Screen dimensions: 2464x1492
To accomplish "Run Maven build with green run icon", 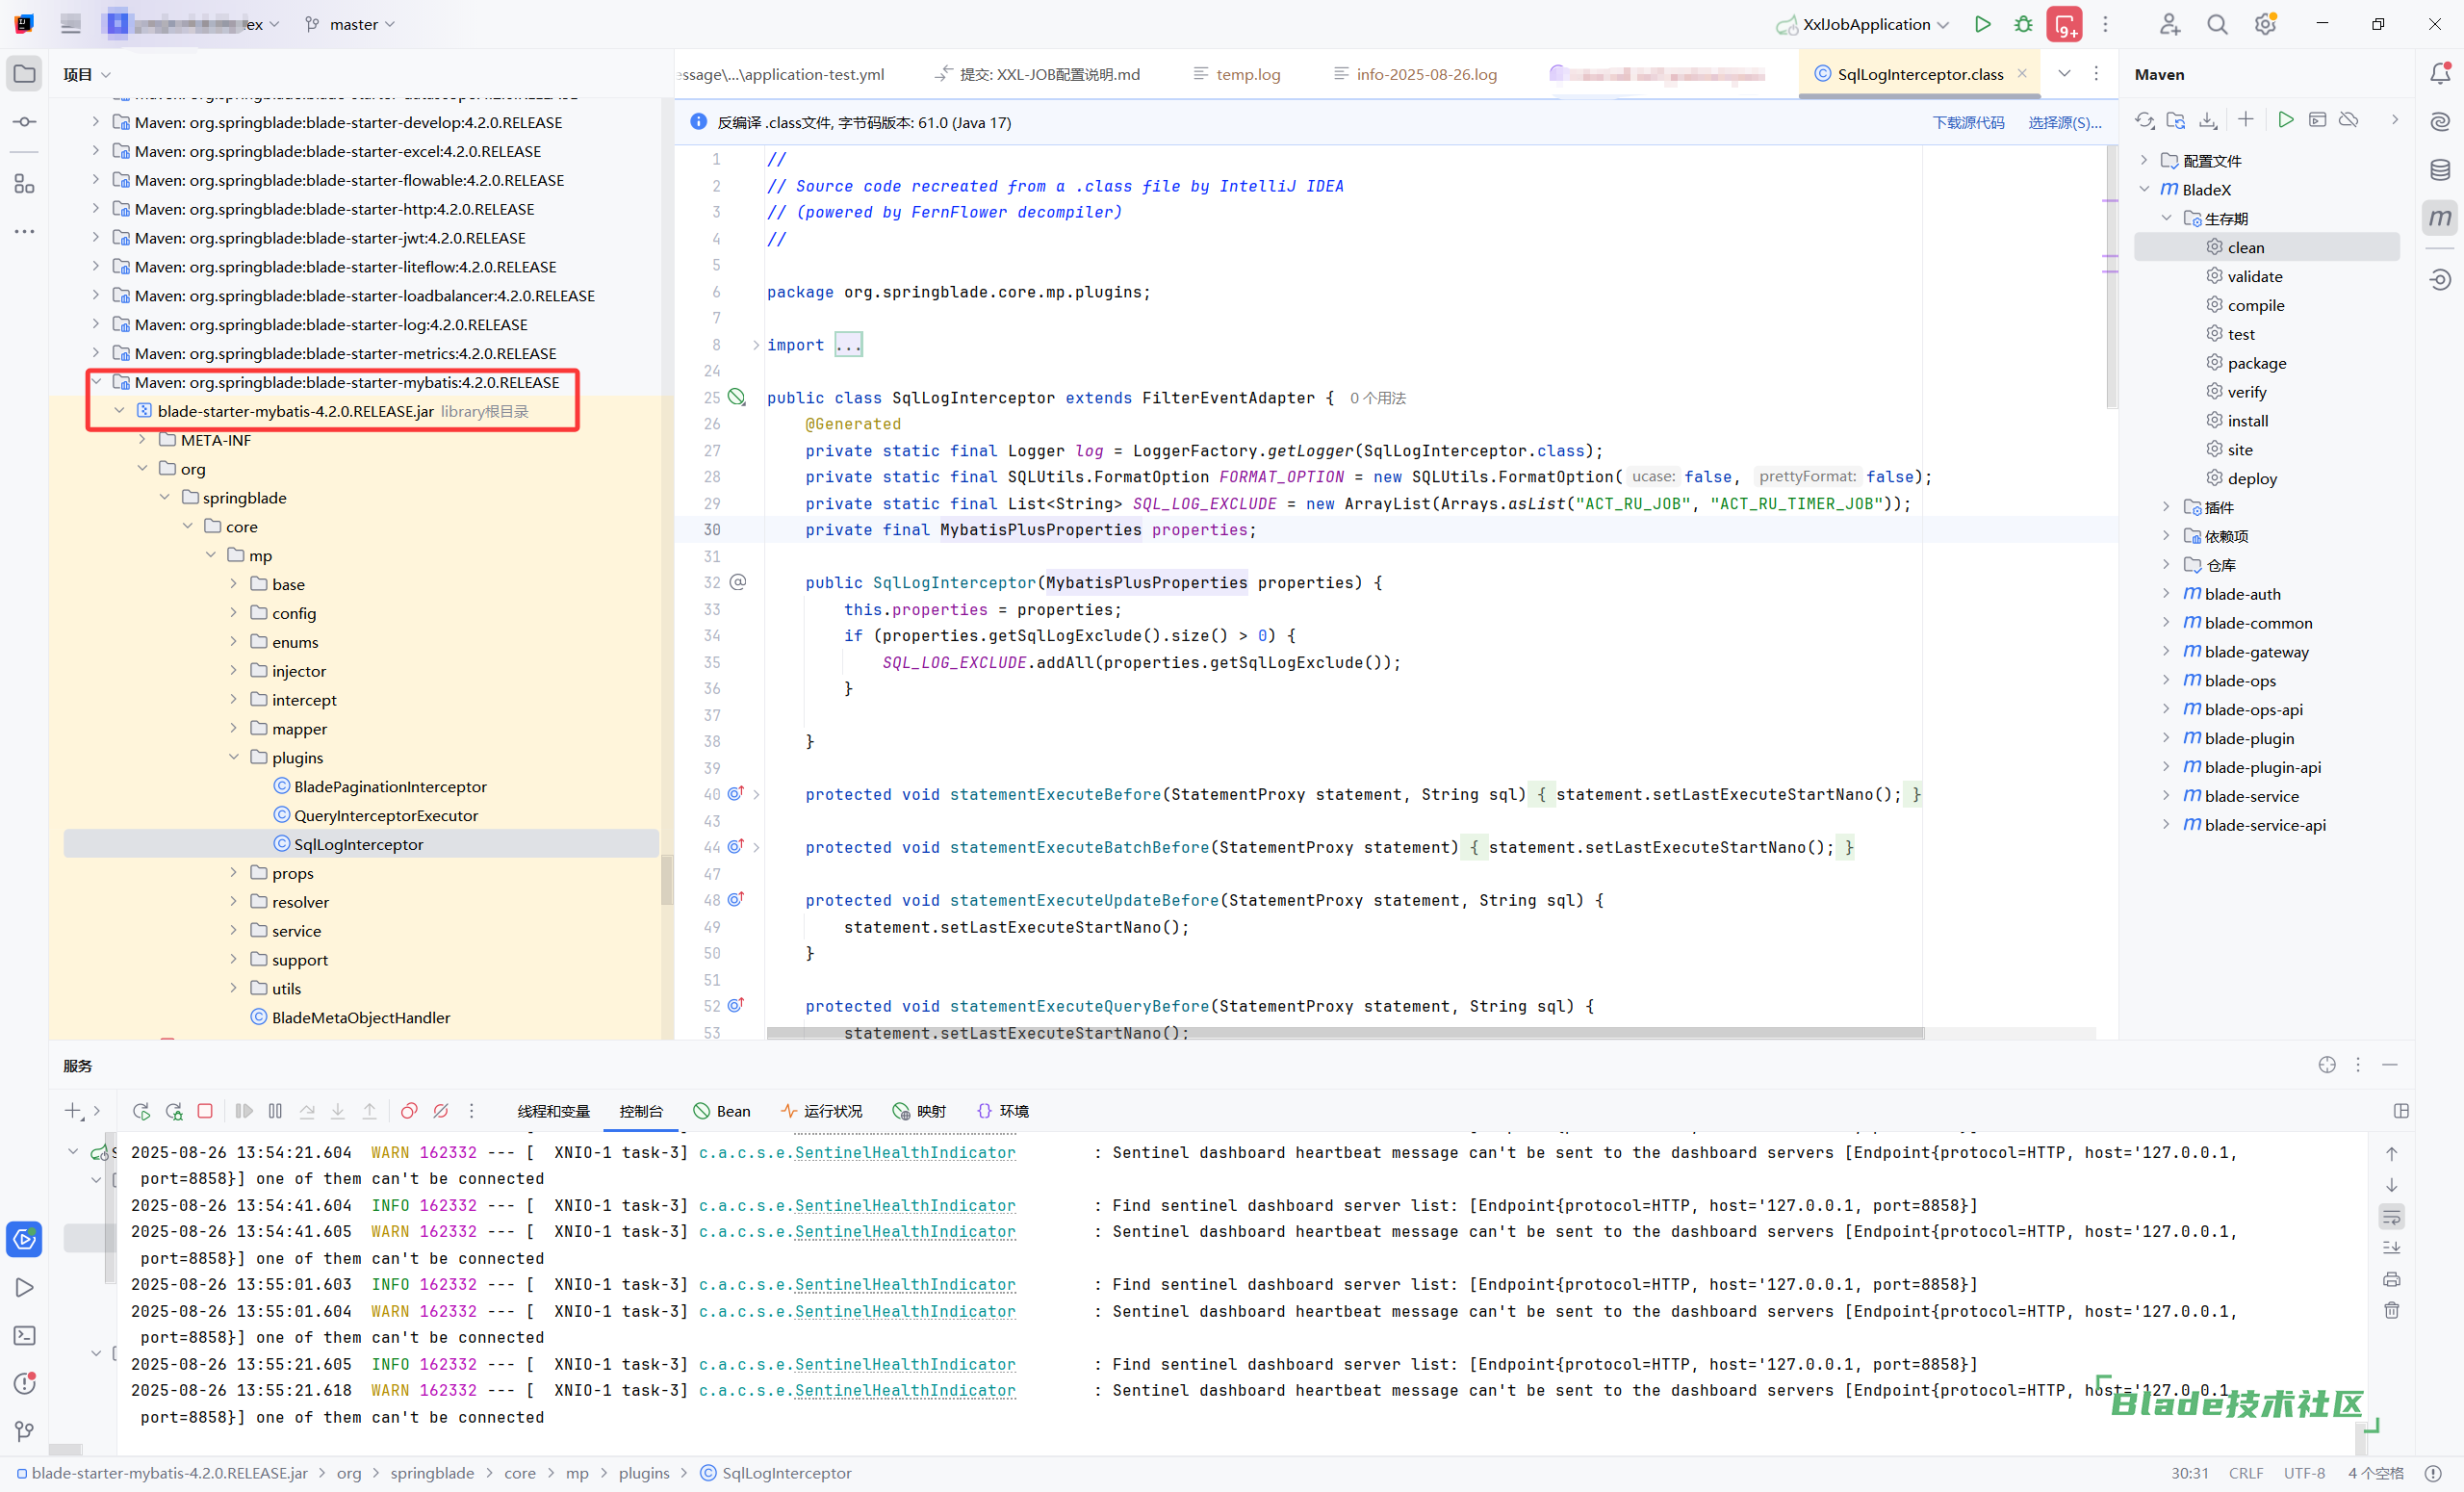I will click(x=2286, y=120).
